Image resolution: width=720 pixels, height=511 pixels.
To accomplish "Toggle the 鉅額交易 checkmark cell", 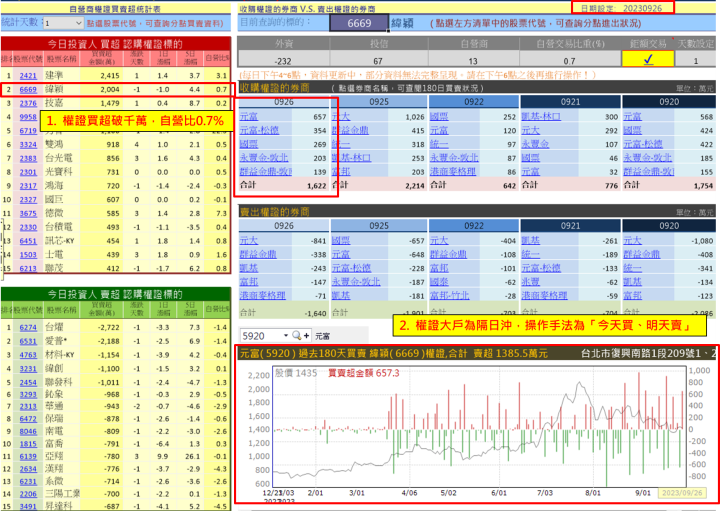I will click(x=648, y=59).
